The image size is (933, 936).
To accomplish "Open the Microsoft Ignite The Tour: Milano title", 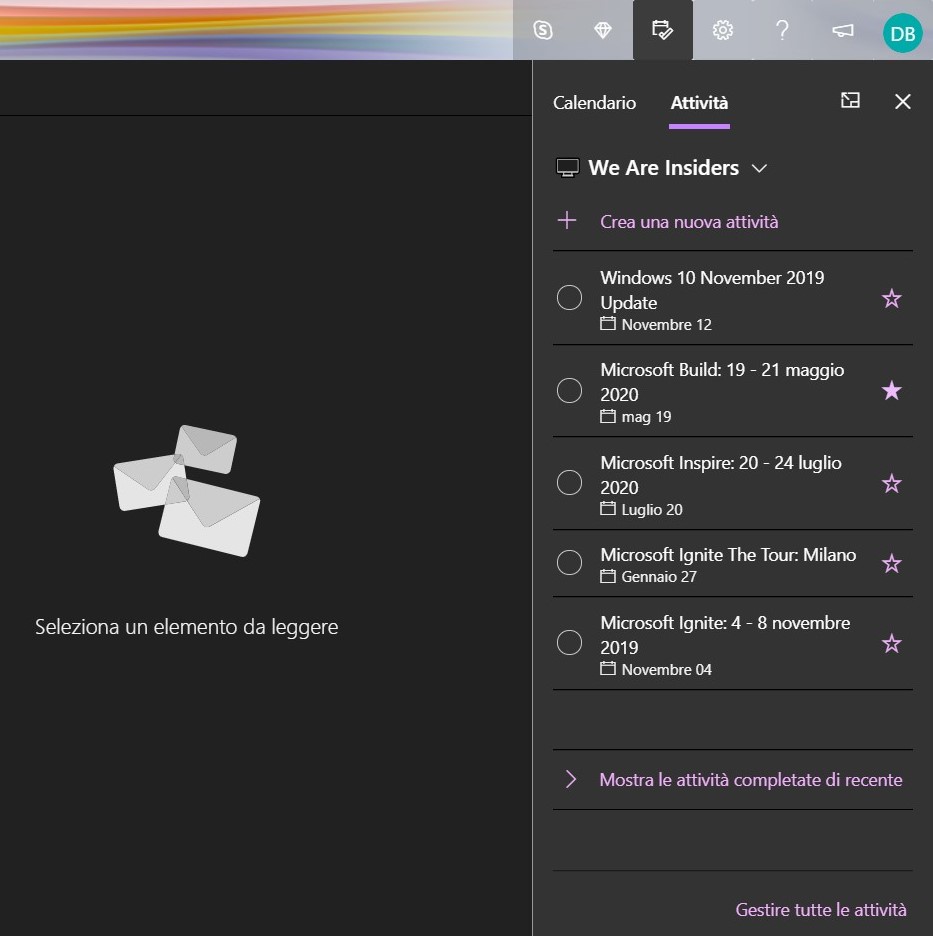I will point(728,555).
